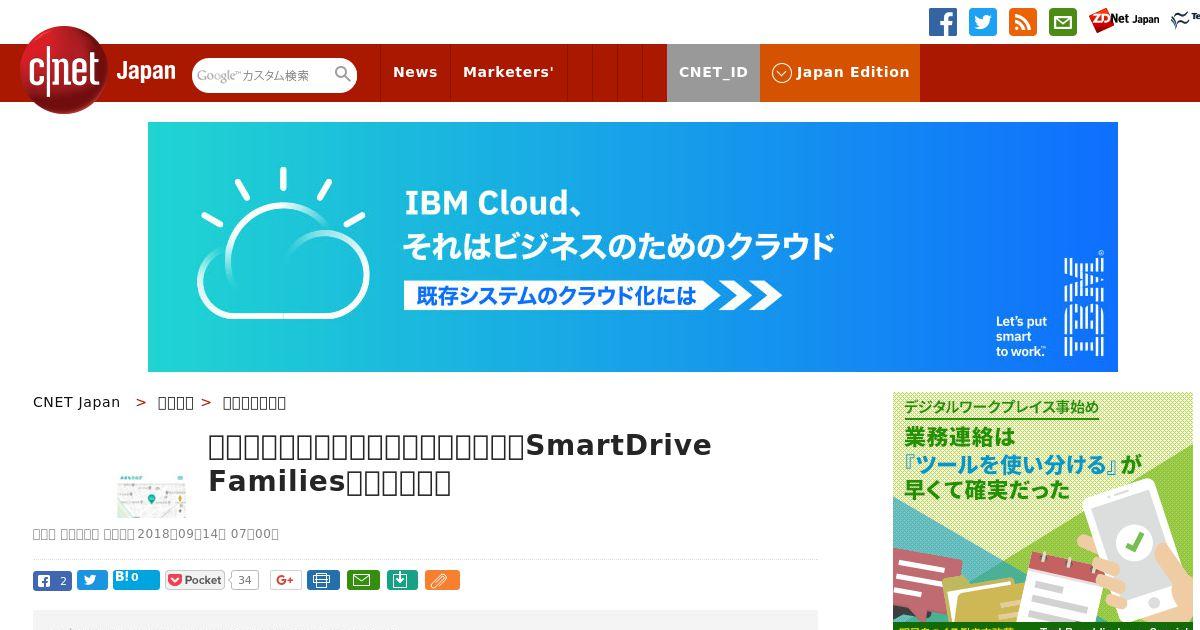The width and height of the screenshot is (1200, 630).
Task: Open newsletter mail icon in header
Action: (1063, 22)
